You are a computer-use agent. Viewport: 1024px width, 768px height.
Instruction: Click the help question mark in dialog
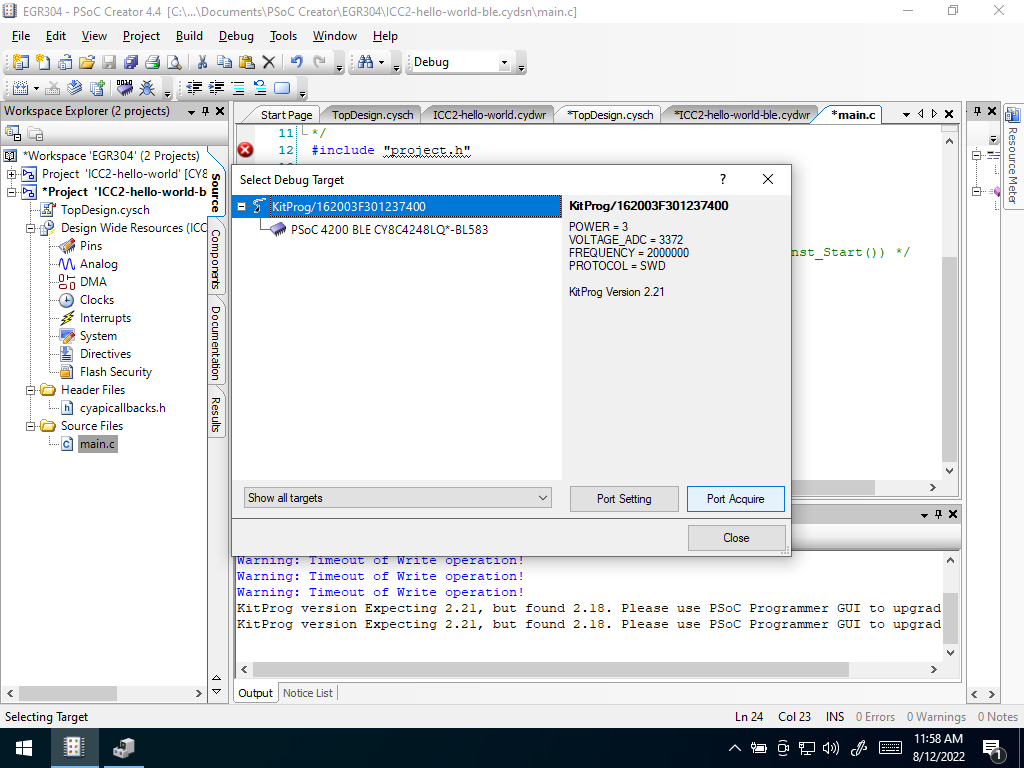pos(723,179)
